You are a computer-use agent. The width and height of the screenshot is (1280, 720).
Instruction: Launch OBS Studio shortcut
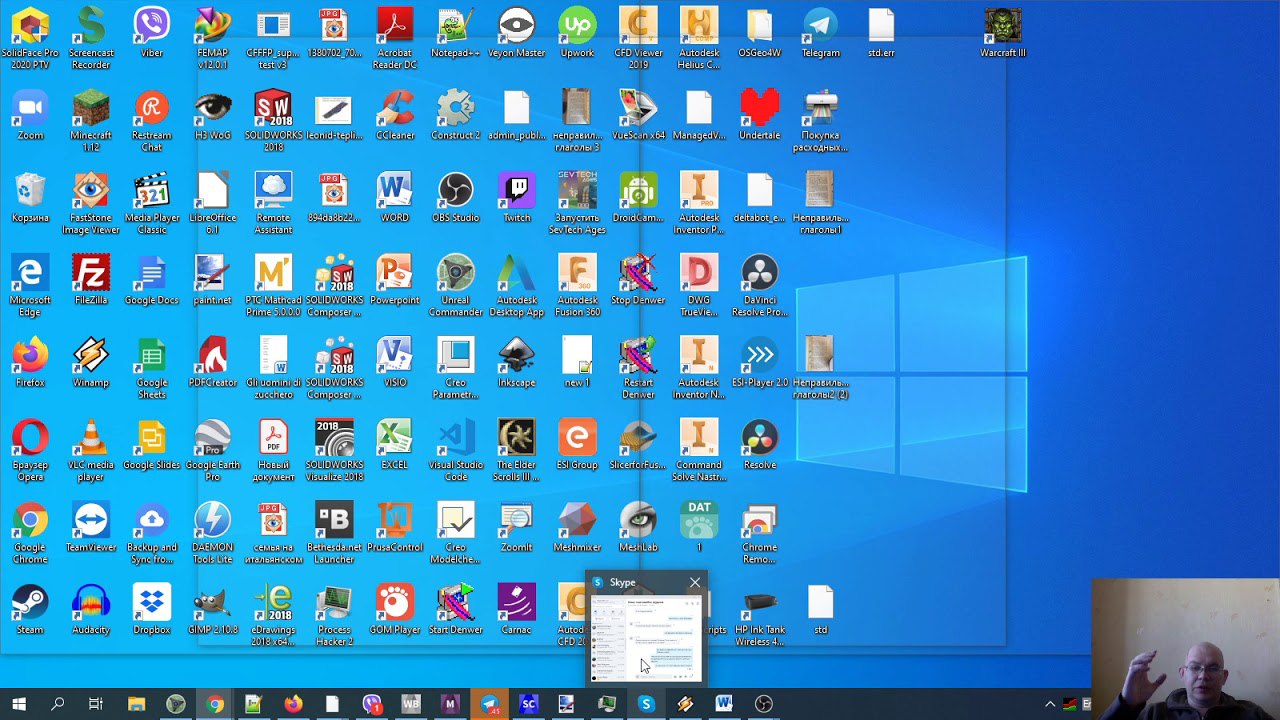point(455,198)
